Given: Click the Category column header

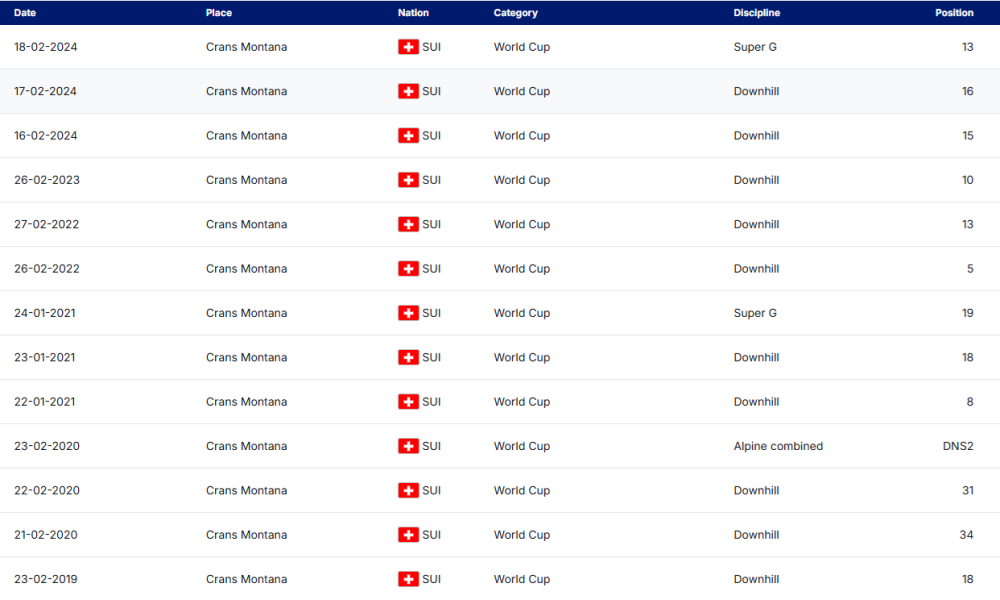Looking at the screenshot, I should pos(515,13).
